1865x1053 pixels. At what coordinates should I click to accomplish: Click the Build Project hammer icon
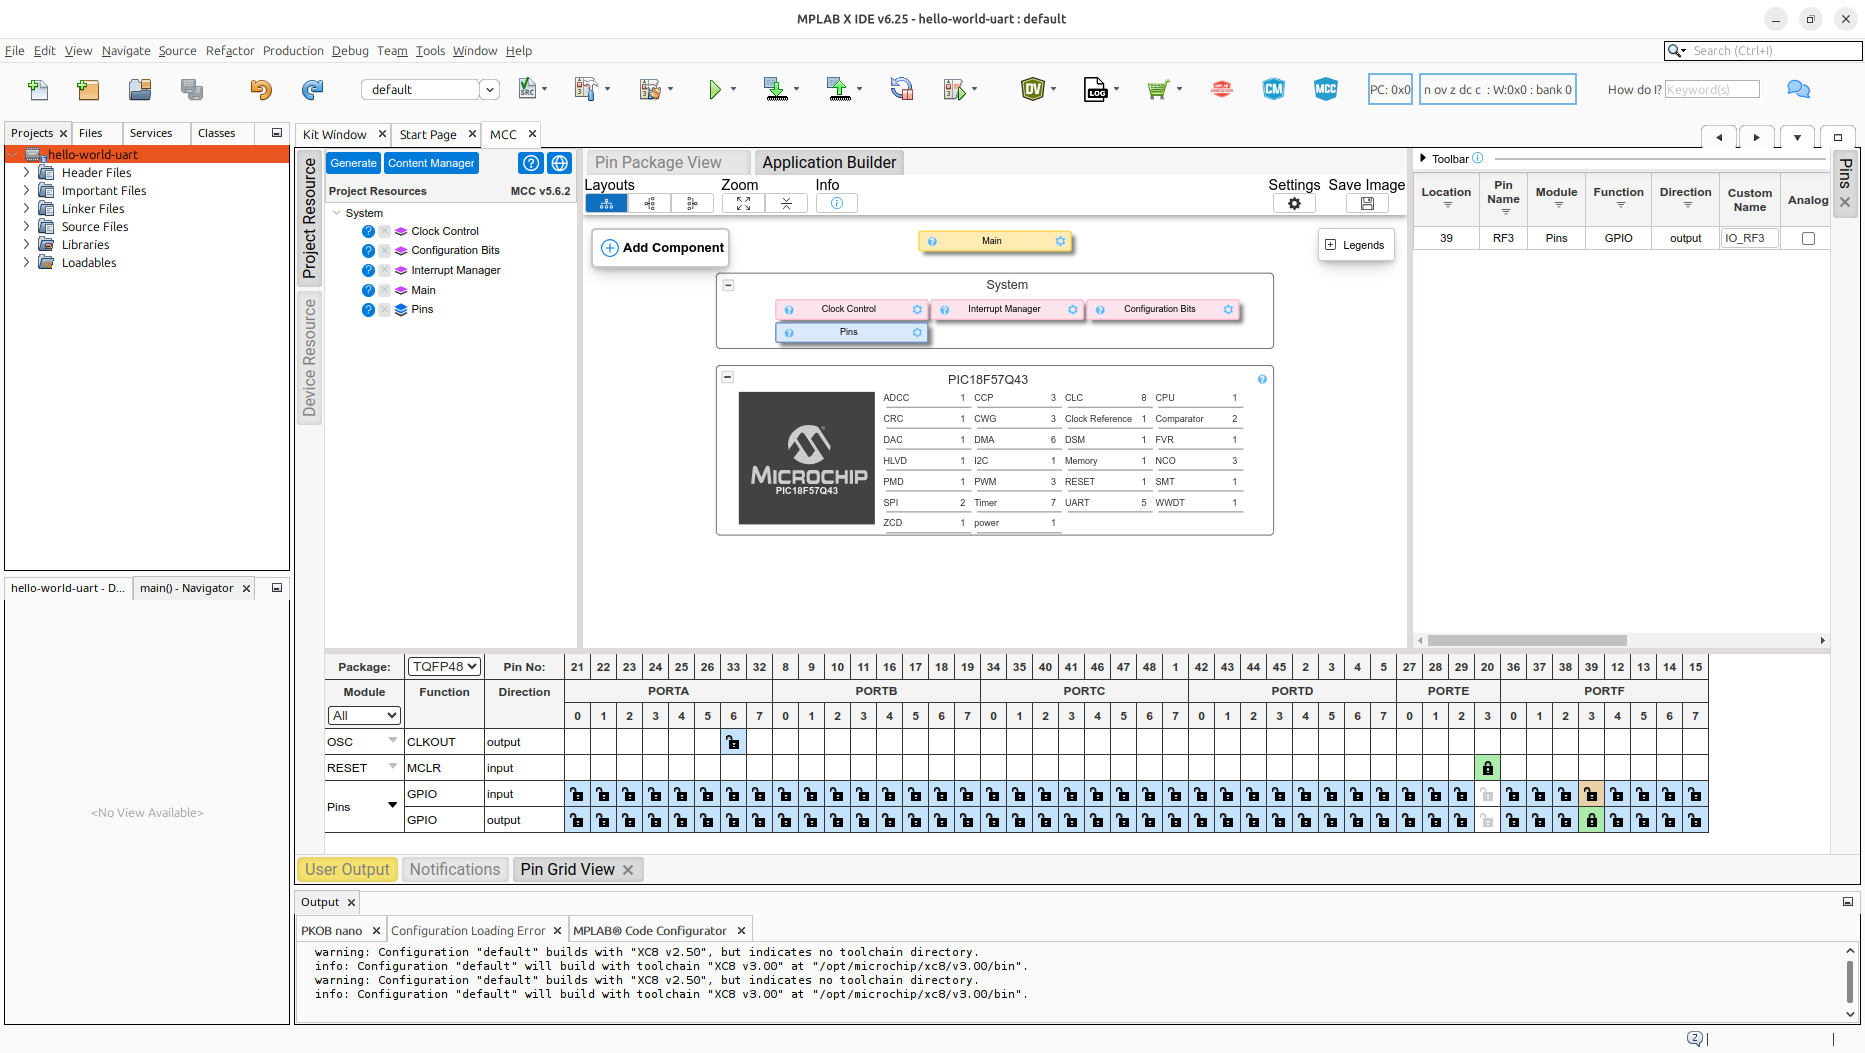point(585,90)
